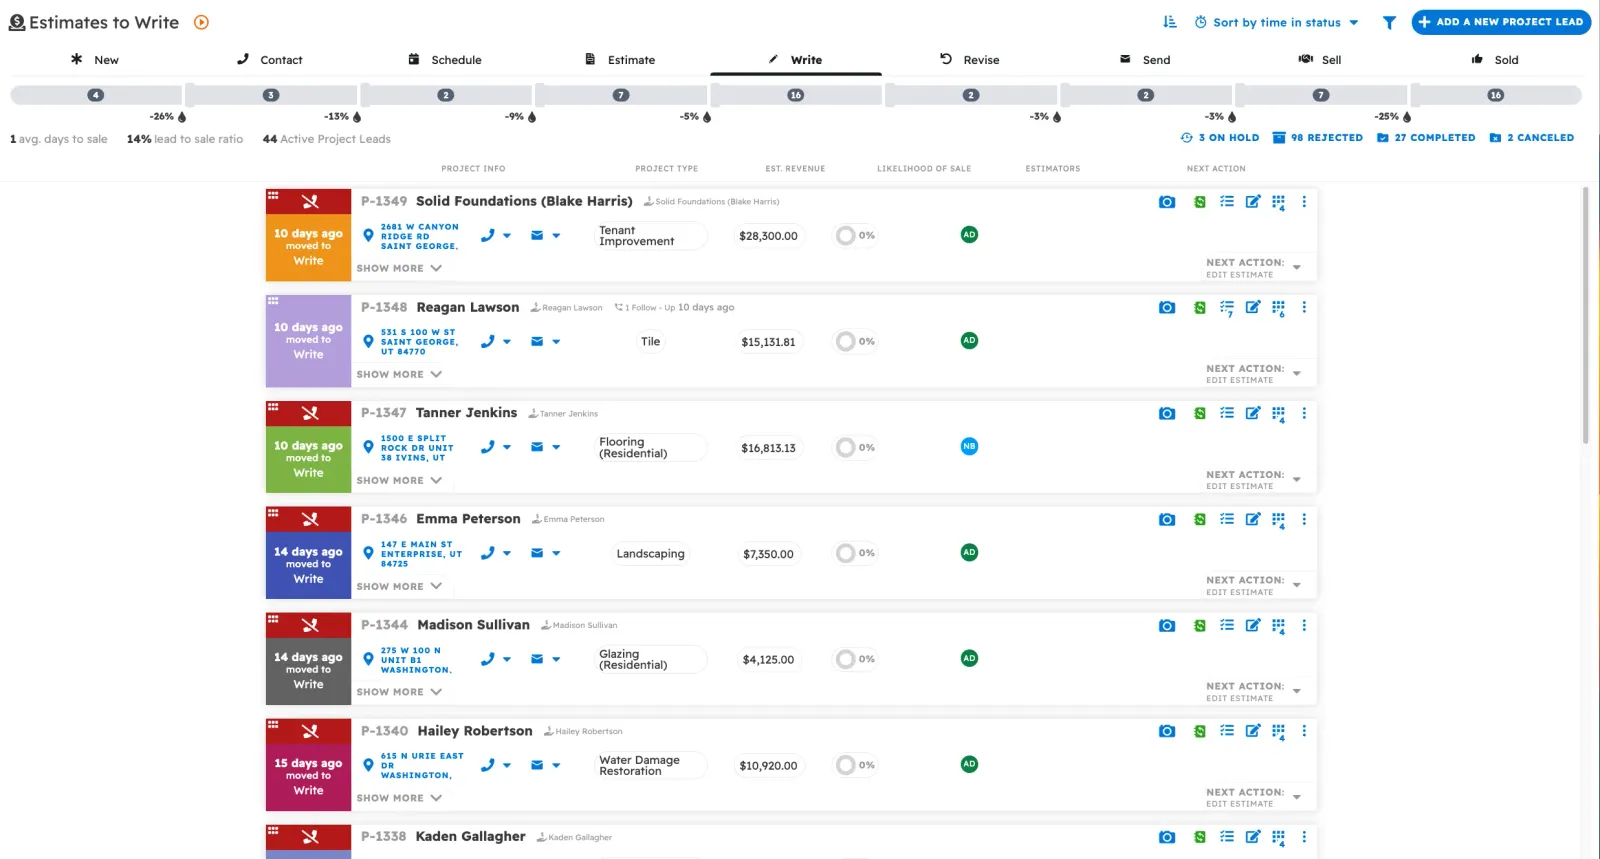Expand Show More on Reagan Lawson
This screenshot has width=1600, height=859.
(399, 375)
